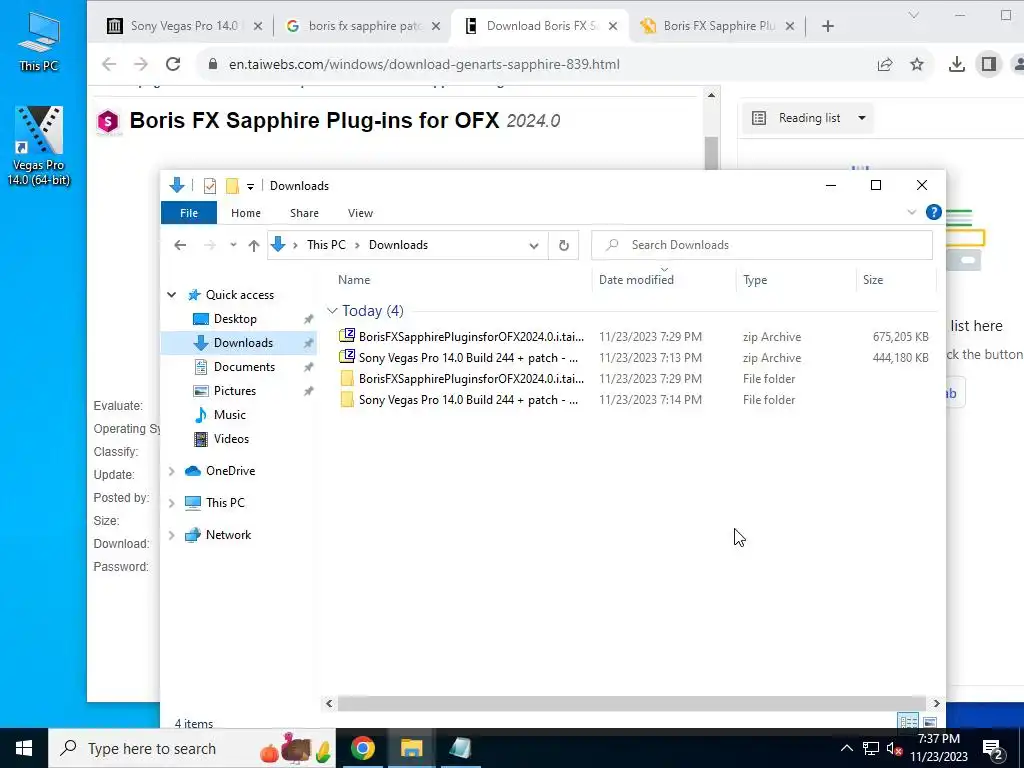
Task: Open address bar history dropdown
Action: [x=534, y=246]
